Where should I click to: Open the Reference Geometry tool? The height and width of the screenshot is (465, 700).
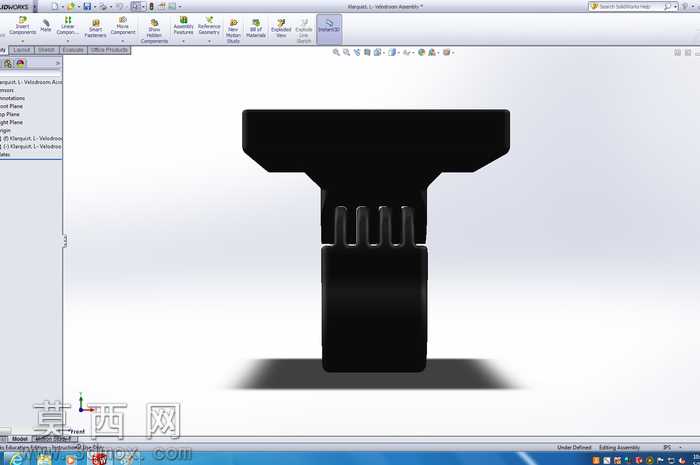(209, 25)
